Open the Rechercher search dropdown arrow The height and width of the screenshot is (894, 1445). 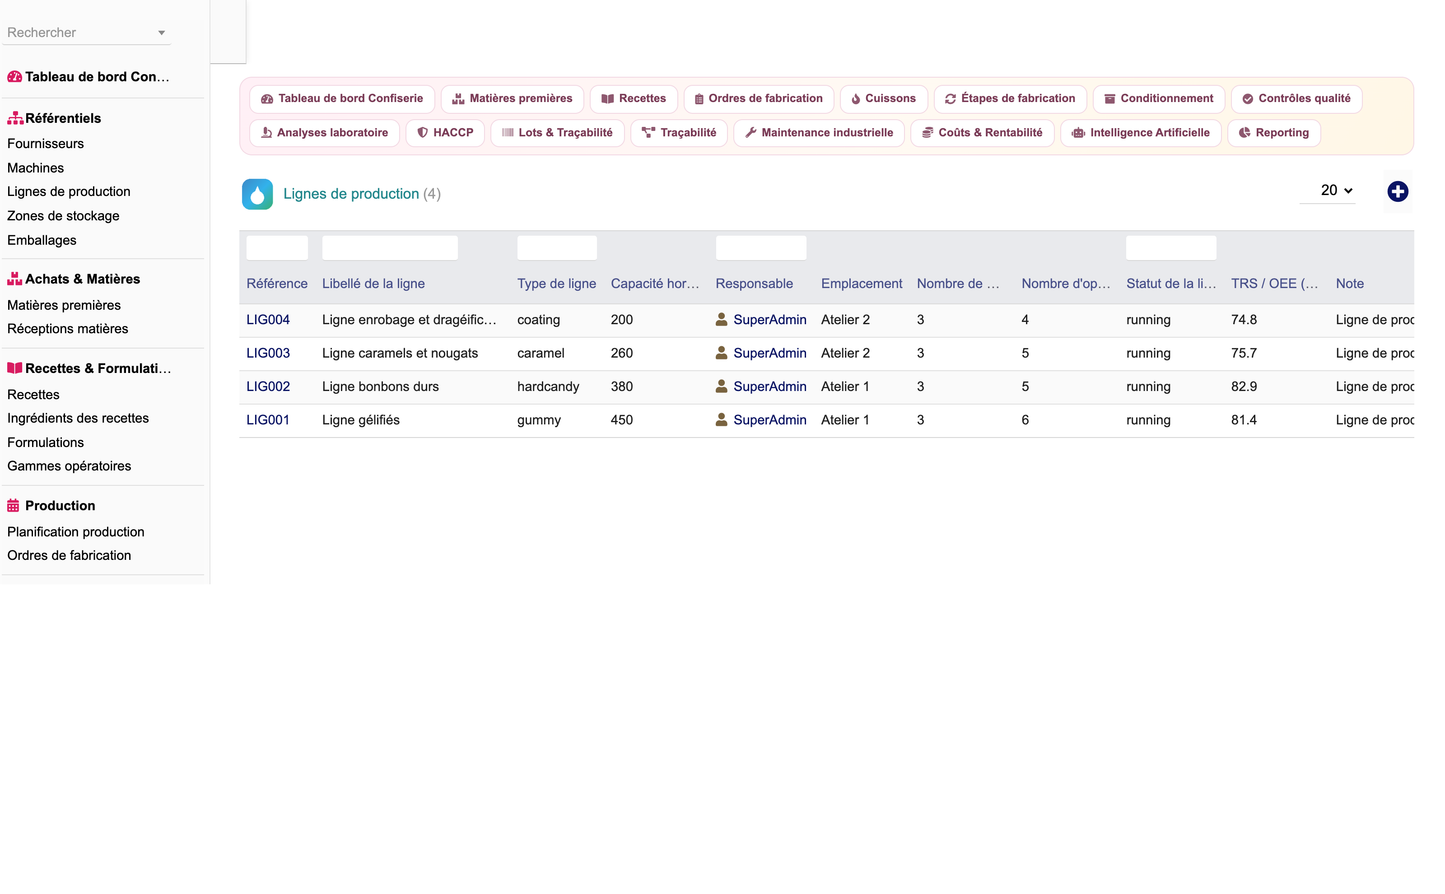pos(161,33)
